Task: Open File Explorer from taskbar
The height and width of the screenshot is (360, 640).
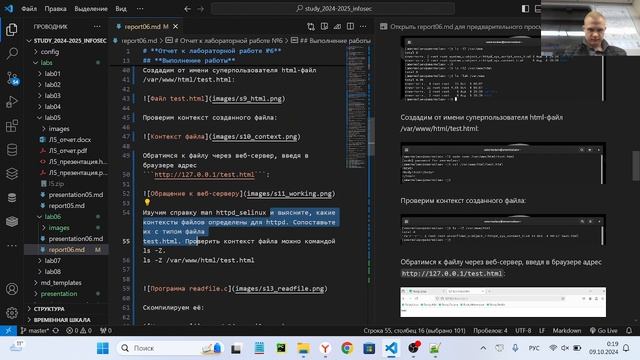Action: point(303,348)
